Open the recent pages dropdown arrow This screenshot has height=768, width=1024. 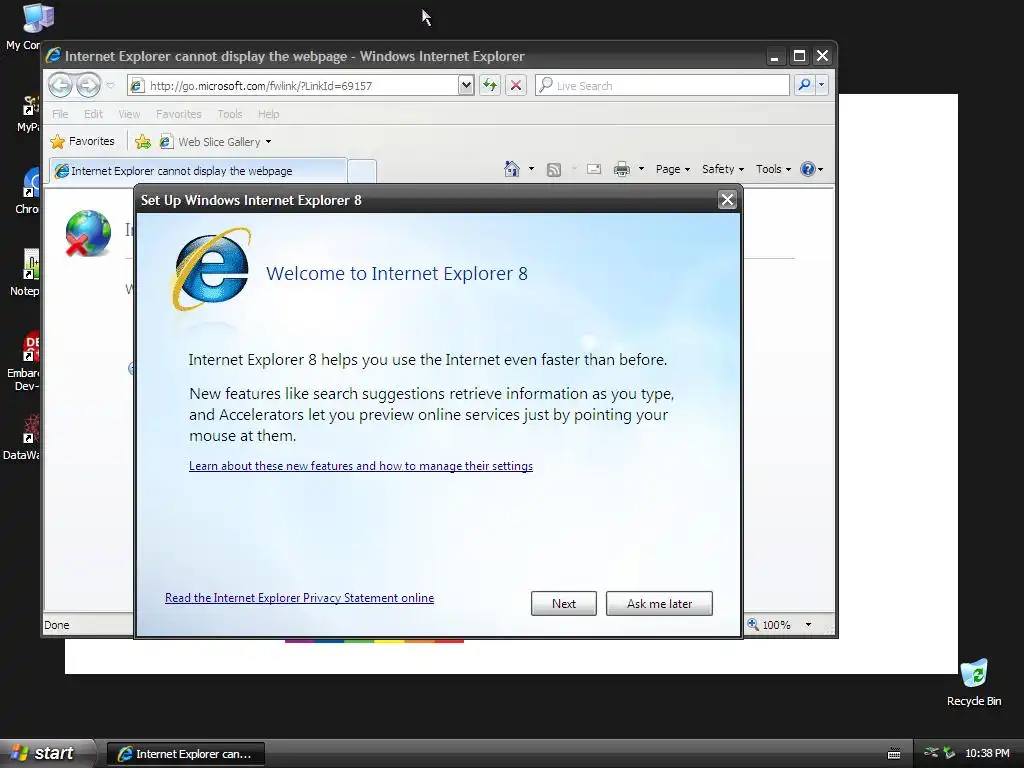pos(110,86)
